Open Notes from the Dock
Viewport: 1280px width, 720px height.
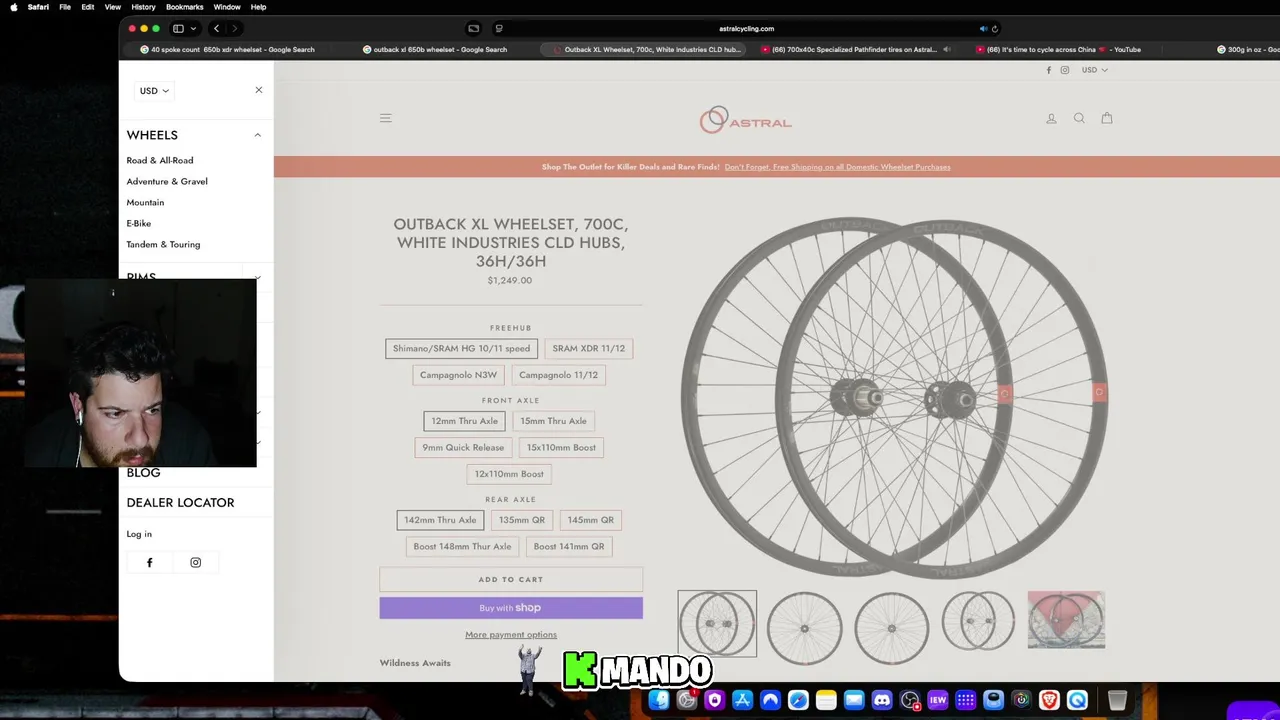[x=826, y=700]
